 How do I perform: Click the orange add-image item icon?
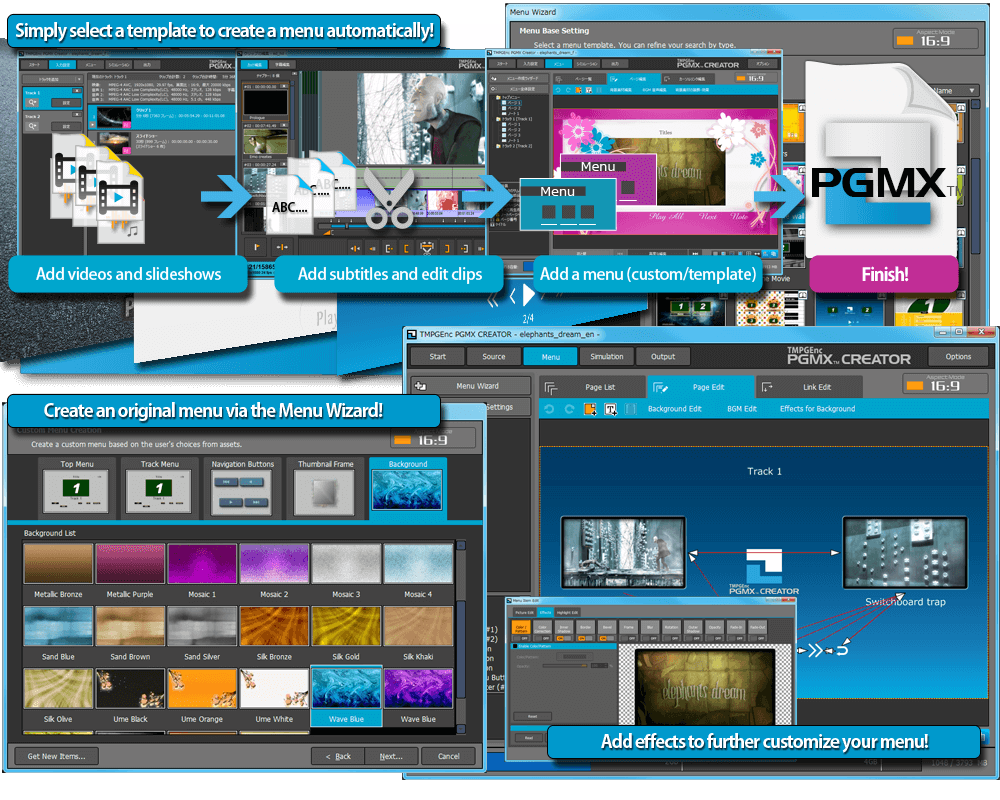pyautogui.click(x=590, y=409)
